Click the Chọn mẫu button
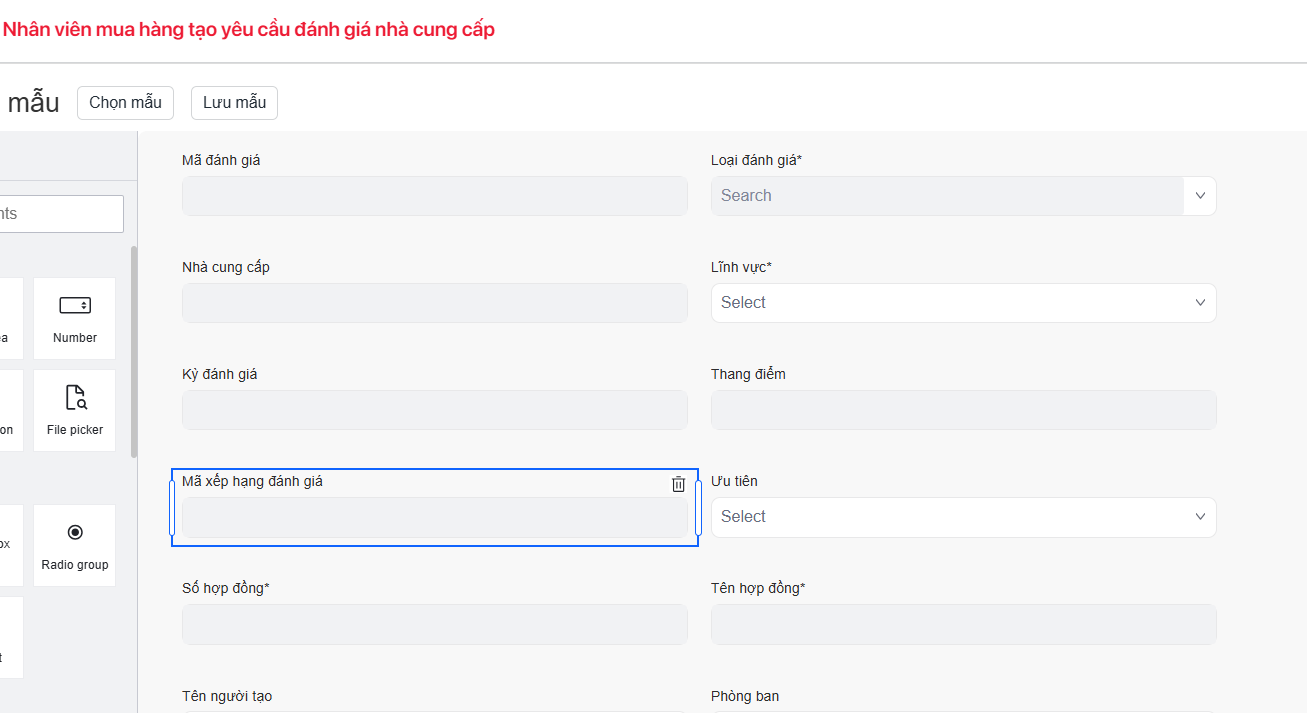The width and height of the screenshot is (1307, 713). (125, 103)
